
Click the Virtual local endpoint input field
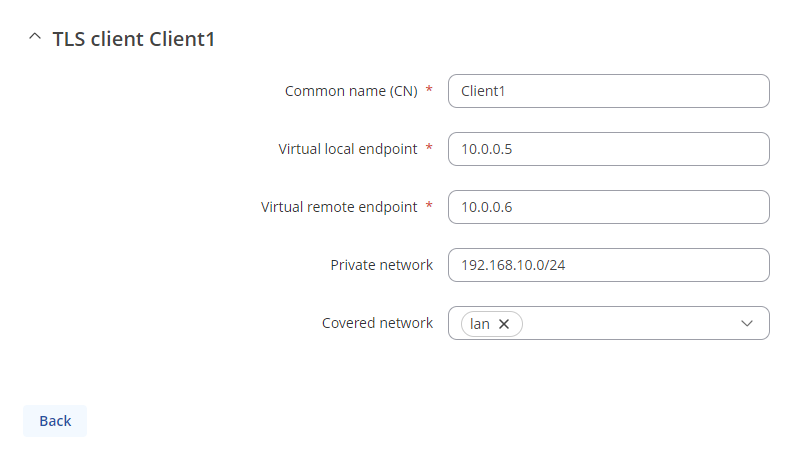pos(608,149)
